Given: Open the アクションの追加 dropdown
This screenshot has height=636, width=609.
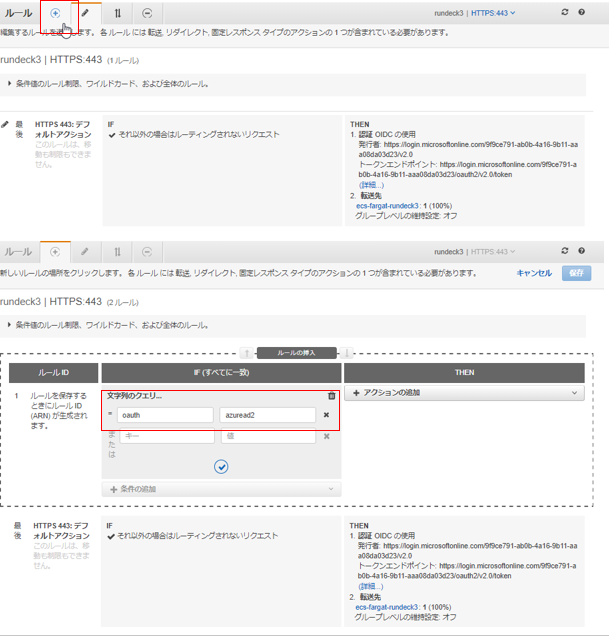Looking at the screenshot, I should pyautogui.click(x=464, y=393).
